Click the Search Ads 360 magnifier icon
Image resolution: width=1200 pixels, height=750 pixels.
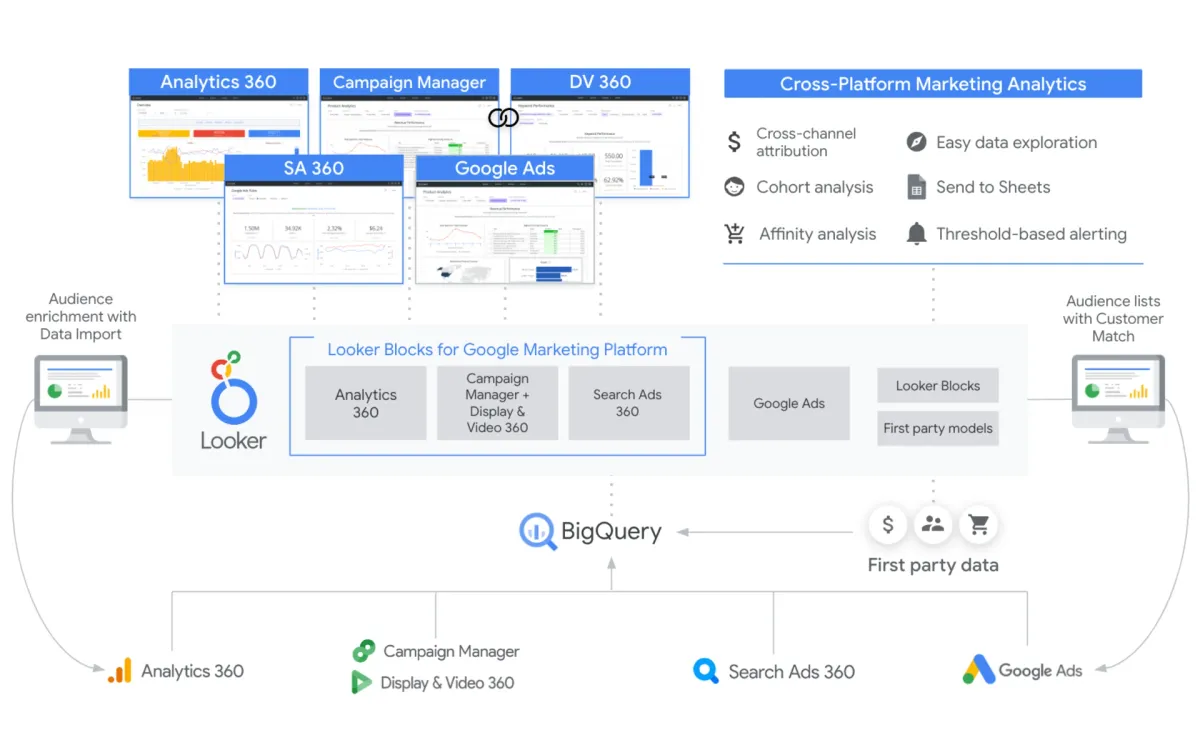[x=706, y=671]
